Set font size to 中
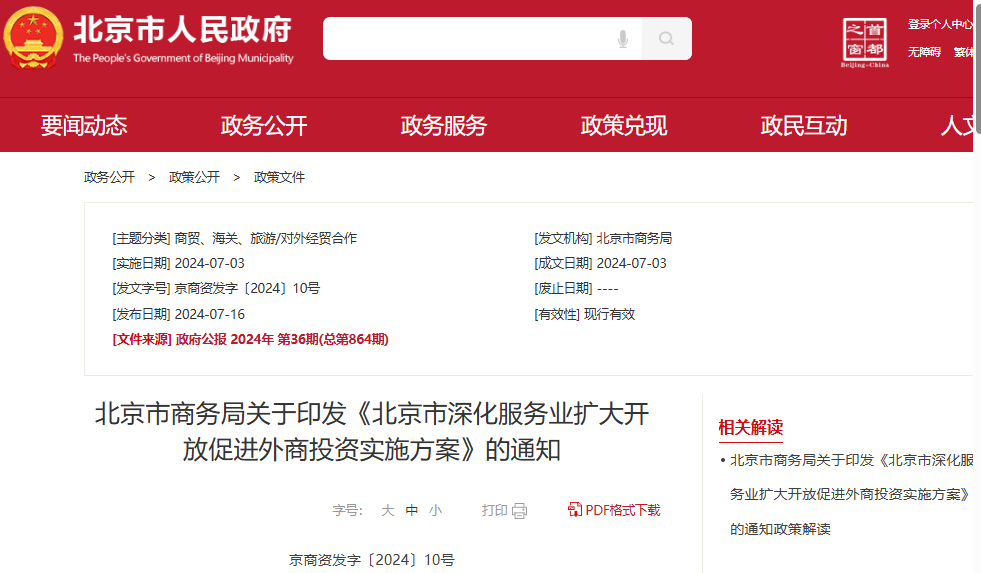Viewport: 981px width, 573px height. click(x=412, y=511)
